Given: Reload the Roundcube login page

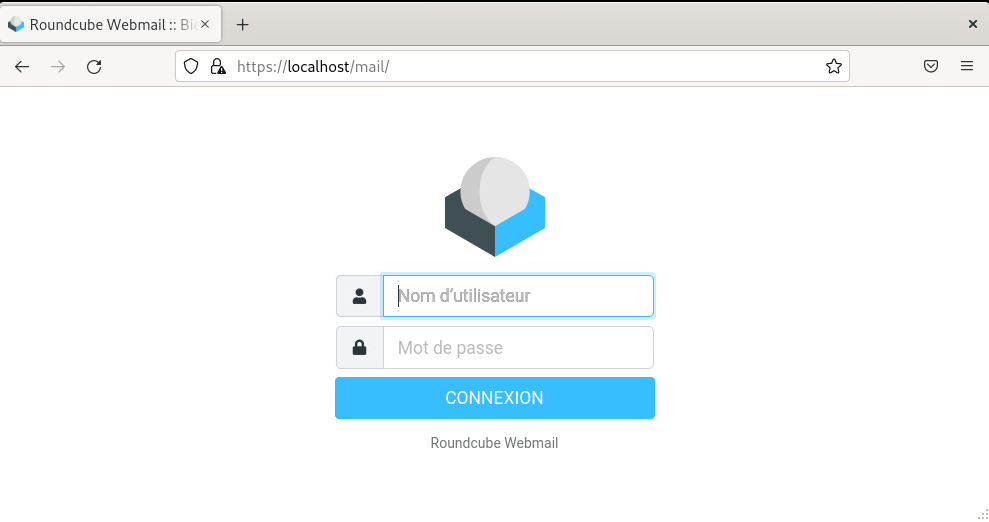Looking at the screenshot, I should (94, 67).
